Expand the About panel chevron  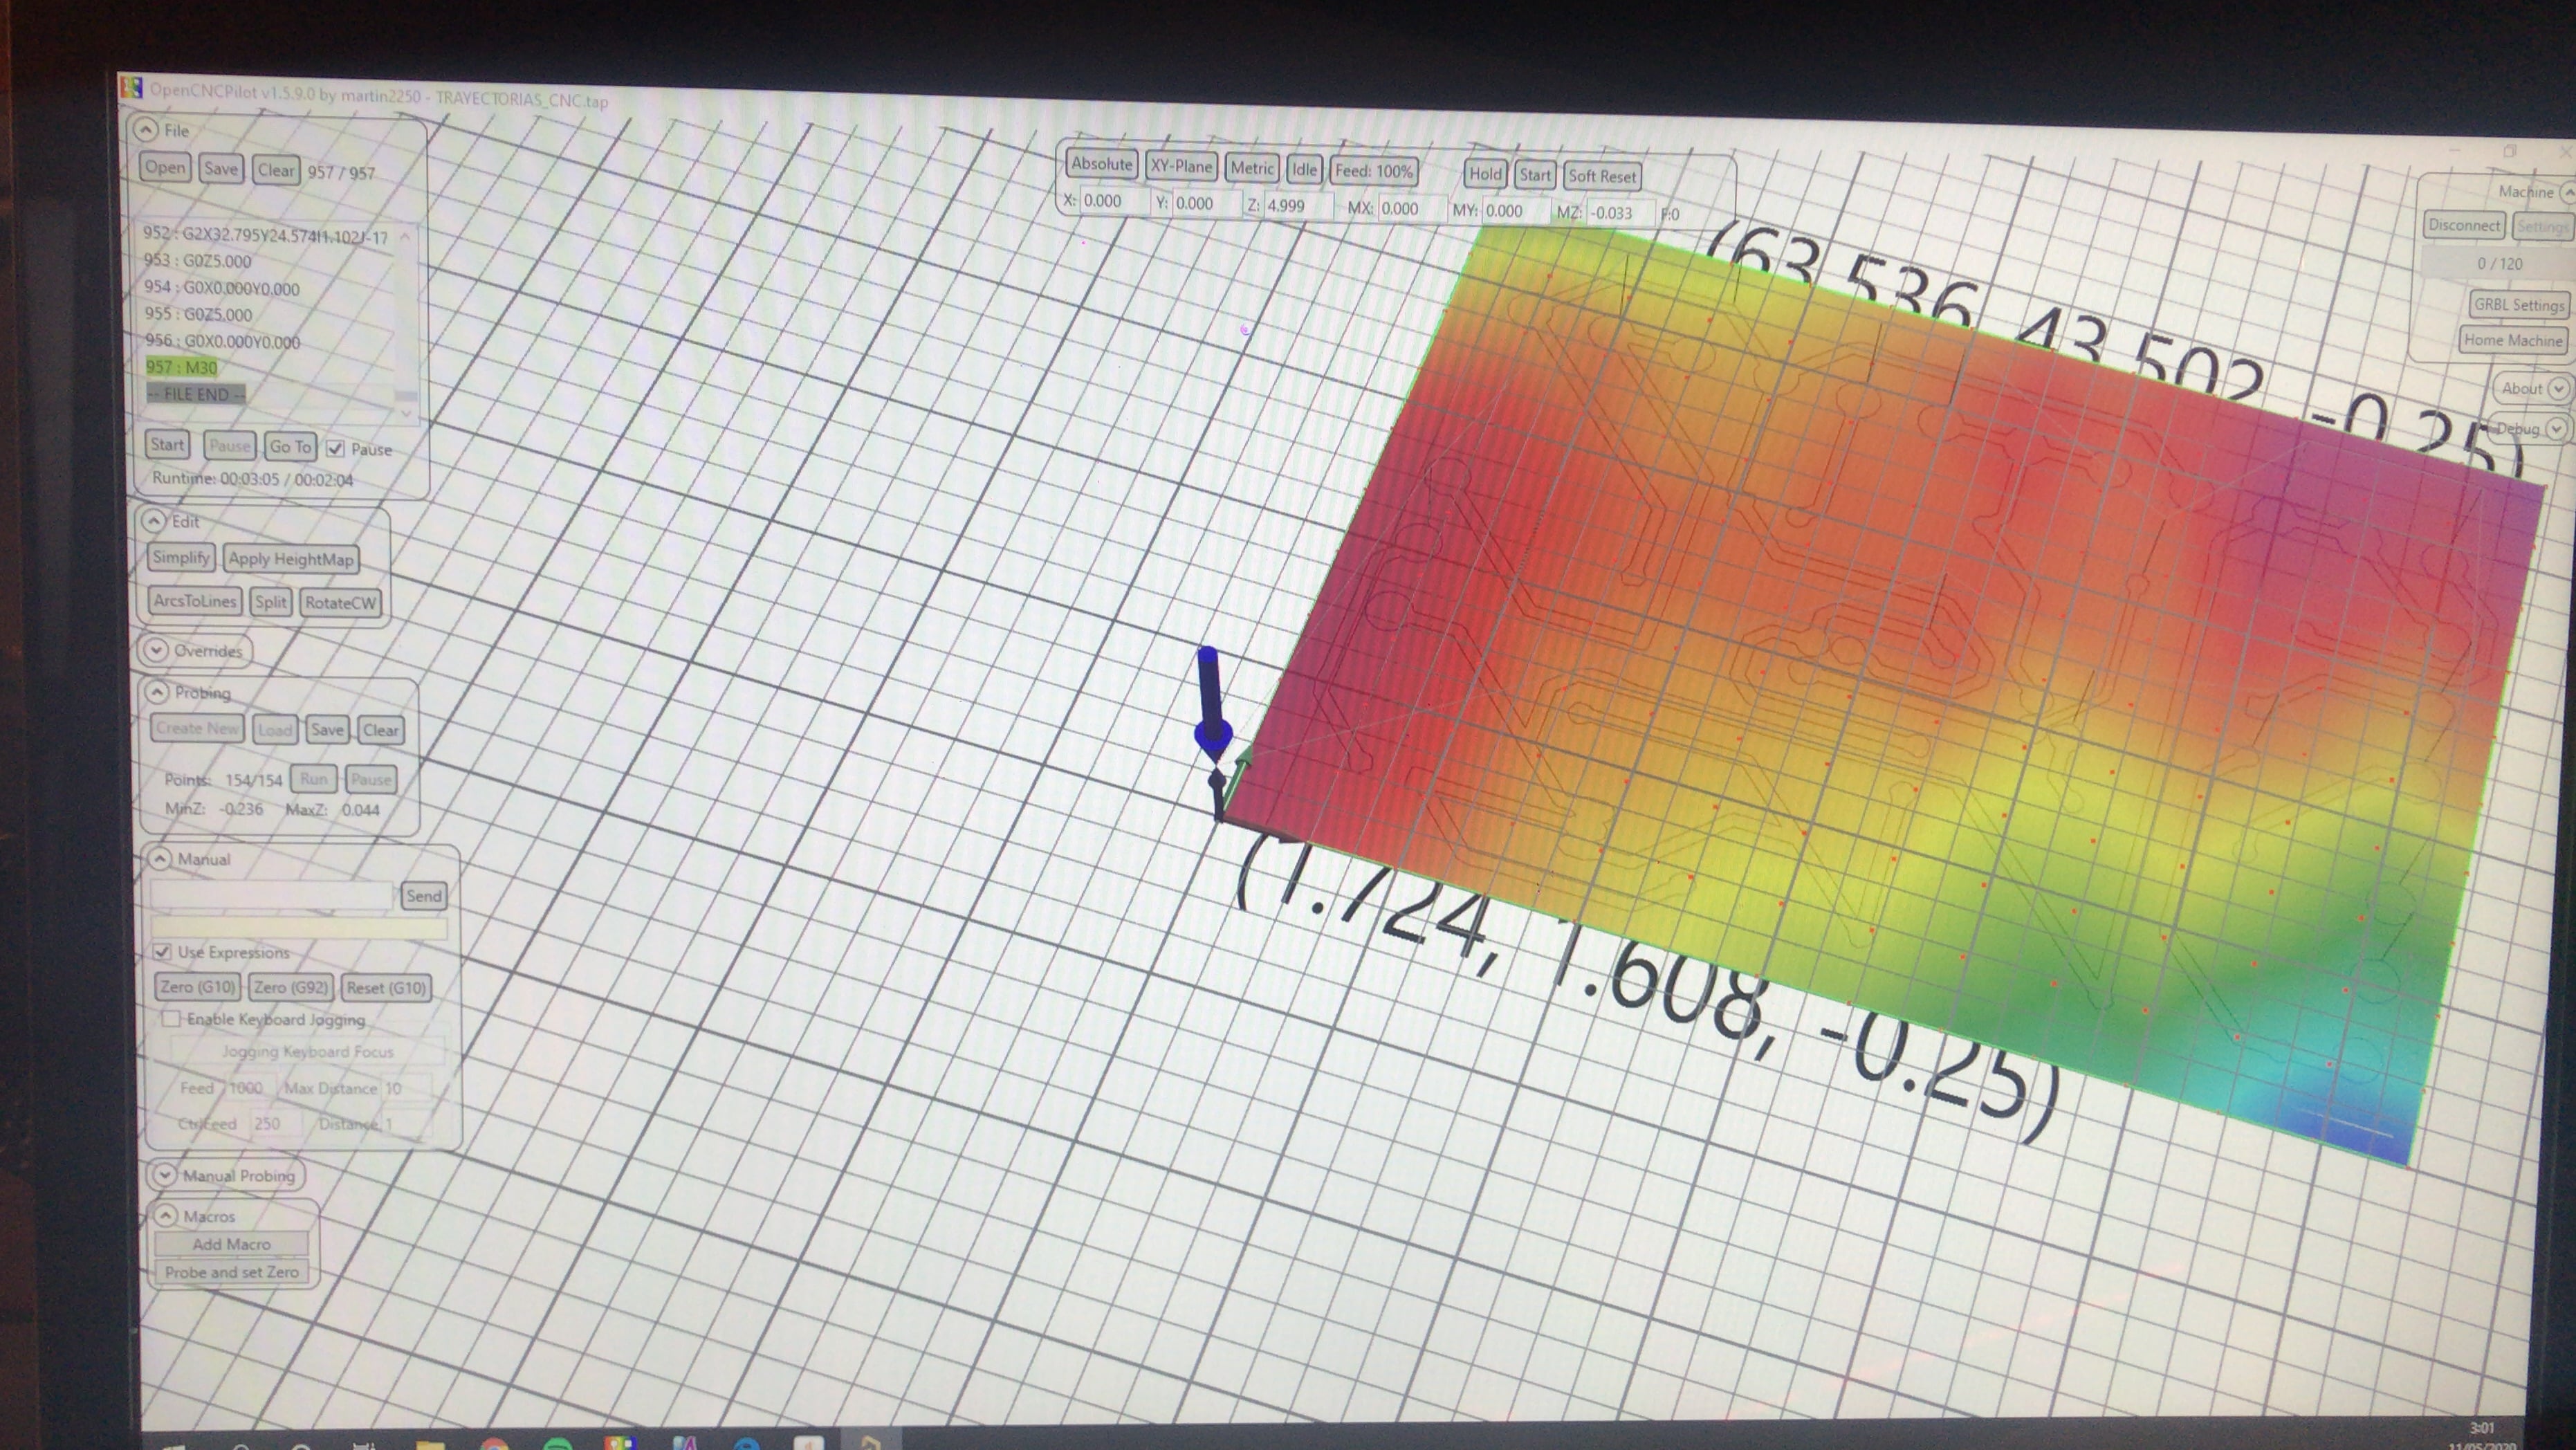click(2557, 388)
